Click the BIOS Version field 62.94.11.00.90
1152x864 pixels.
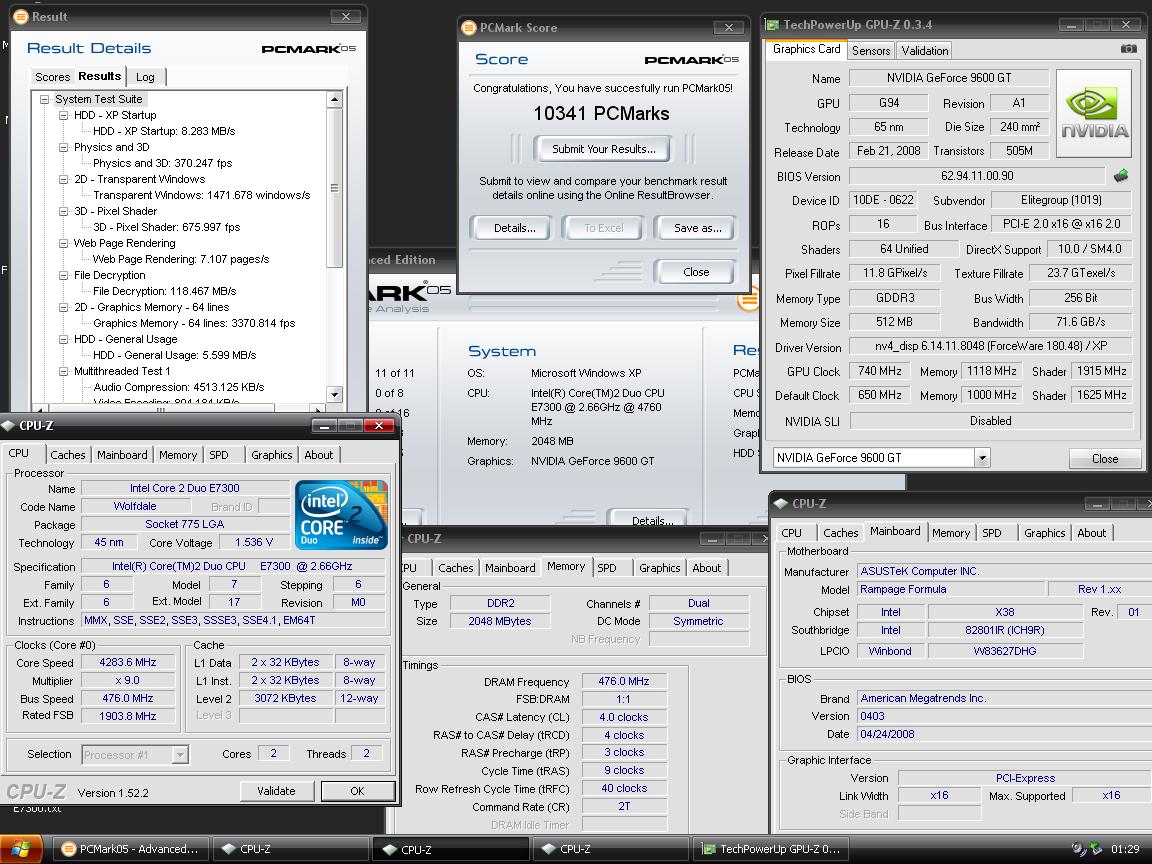click(x=977, y=176)
